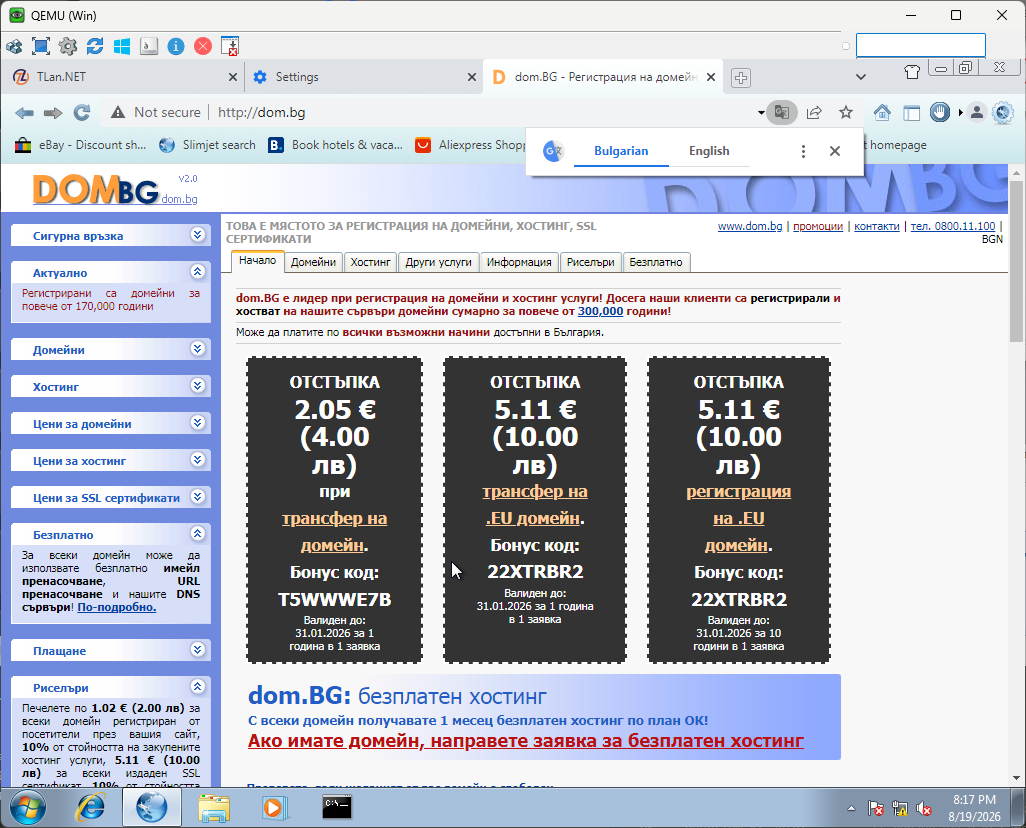
Task: Open the home page icon
Action: pos(882,113)
